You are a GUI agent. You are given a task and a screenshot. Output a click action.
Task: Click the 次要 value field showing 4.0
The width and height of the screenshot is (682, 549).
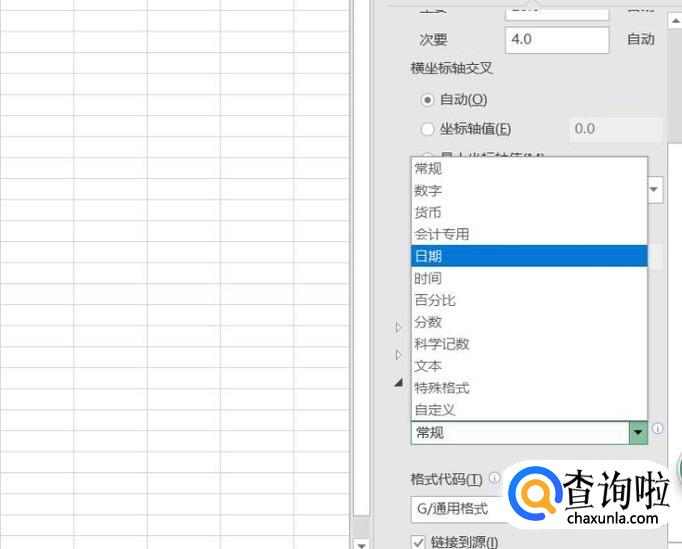[556, 40]
